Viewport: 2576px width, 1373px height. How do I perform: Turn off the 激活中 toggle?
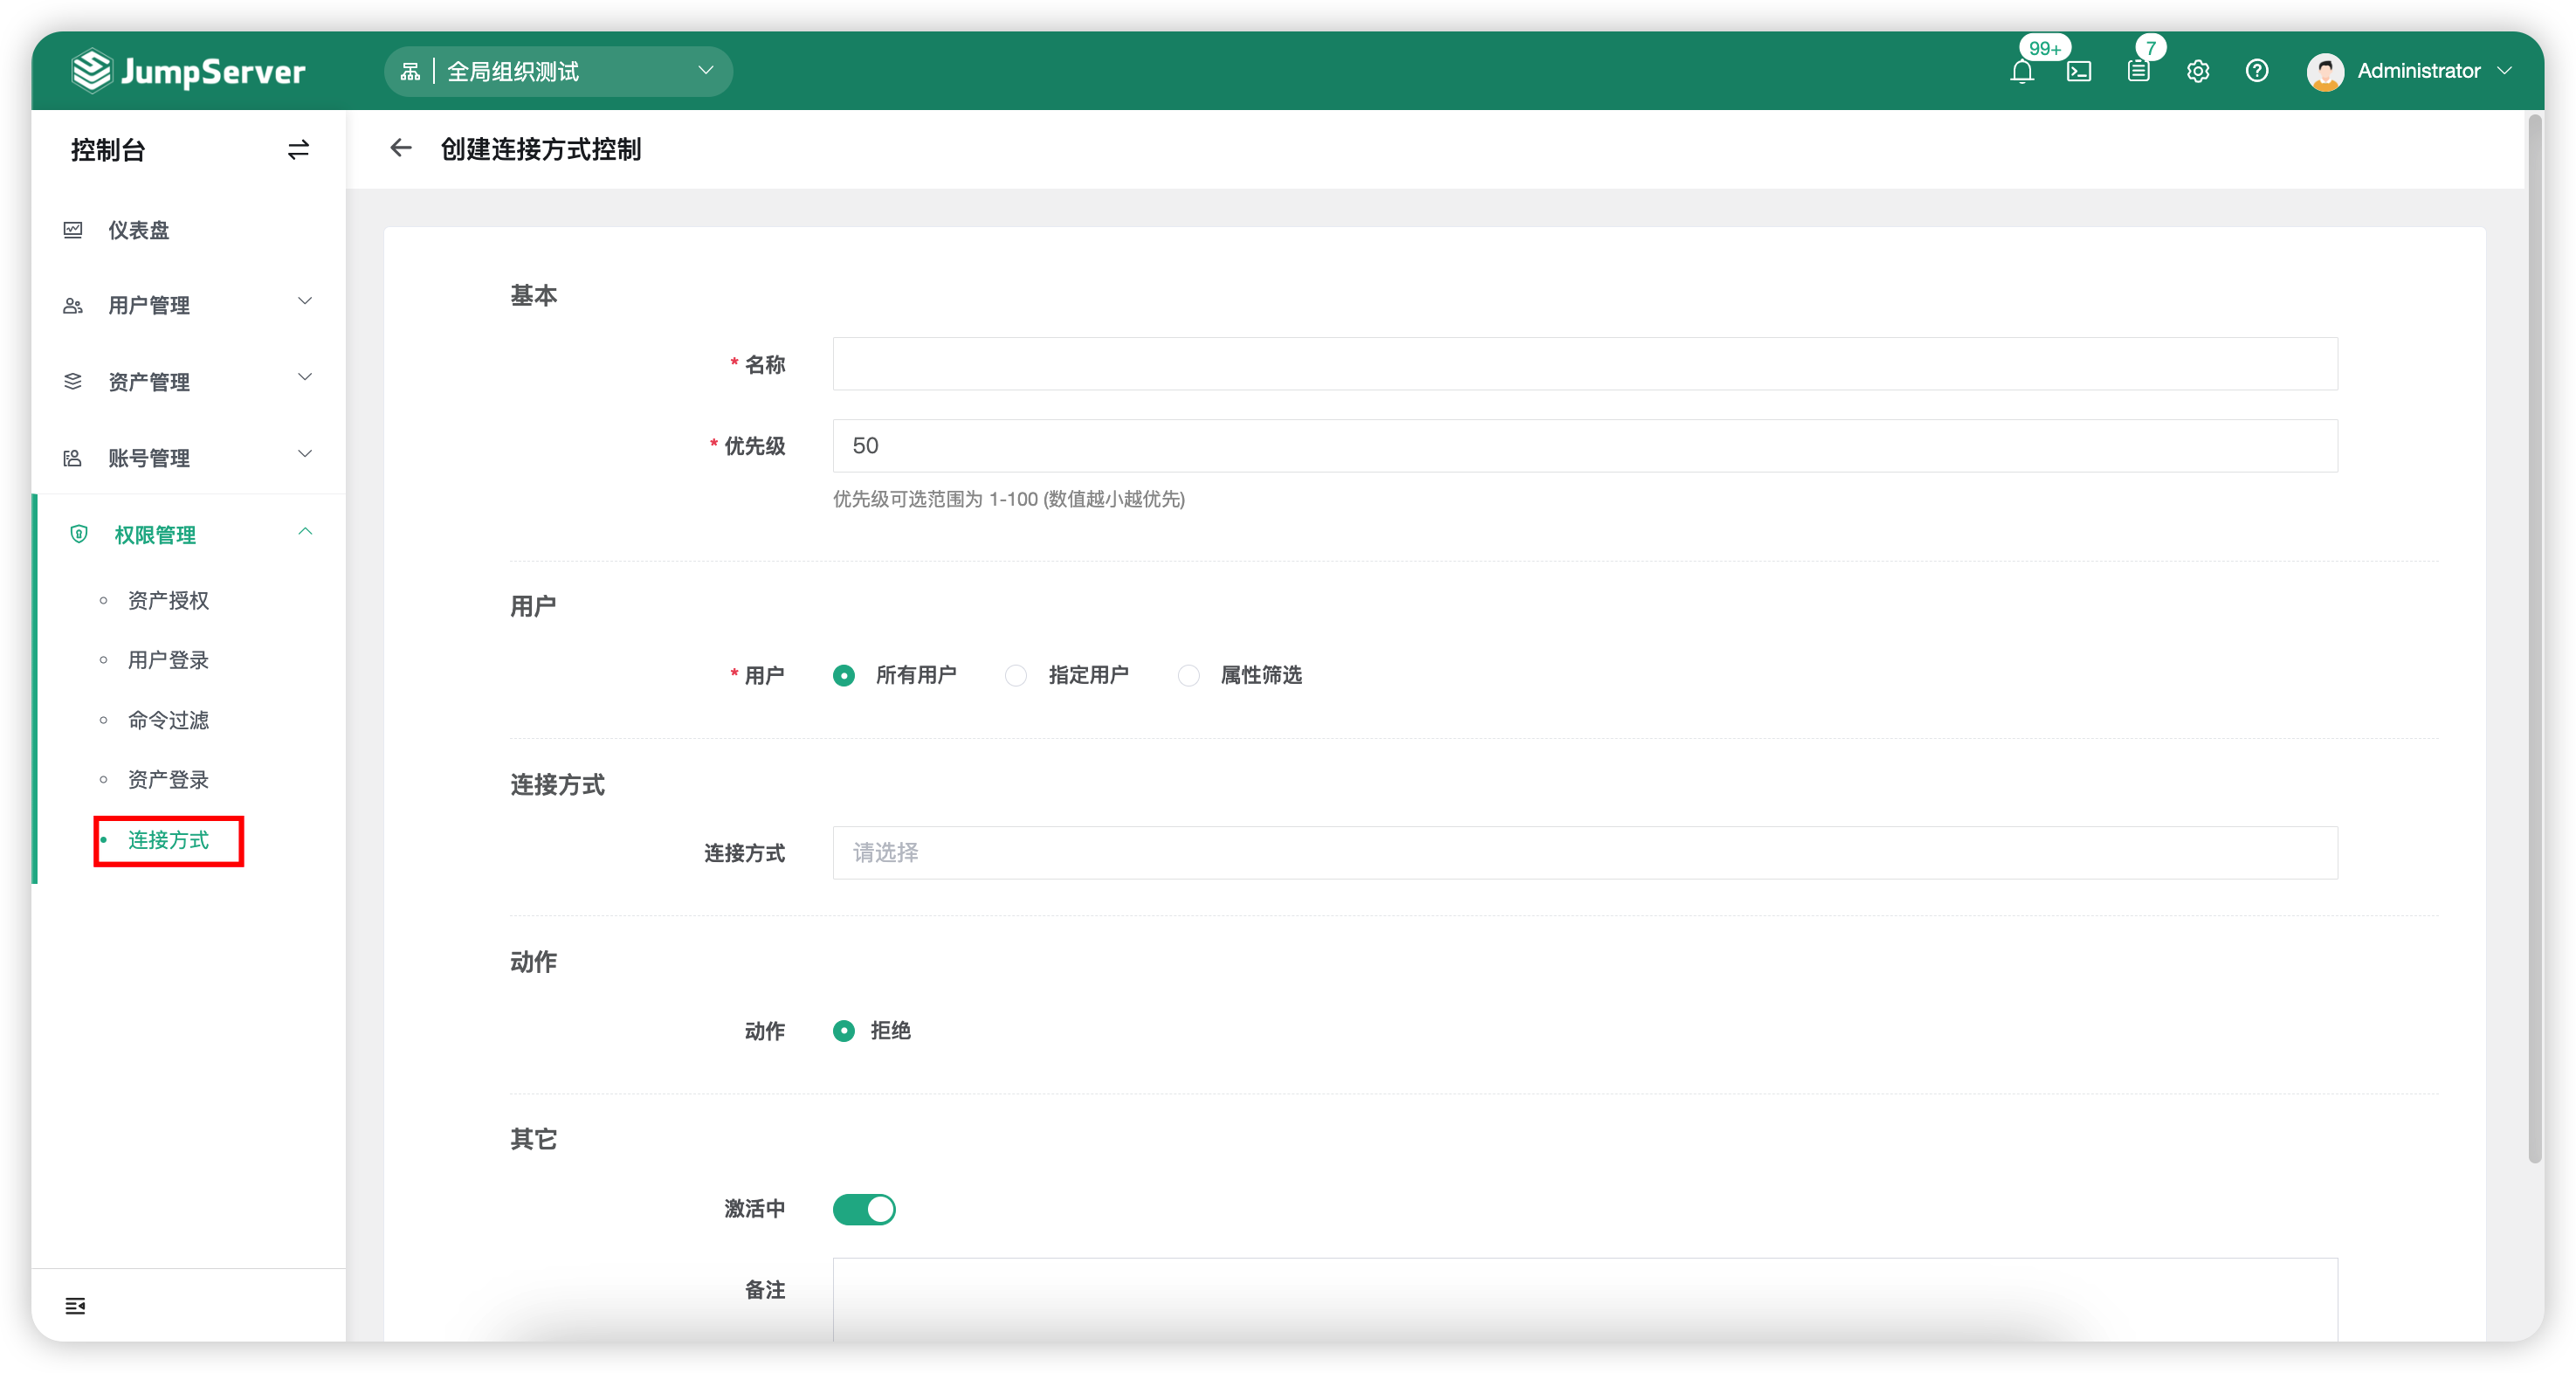coord(864,1209)
